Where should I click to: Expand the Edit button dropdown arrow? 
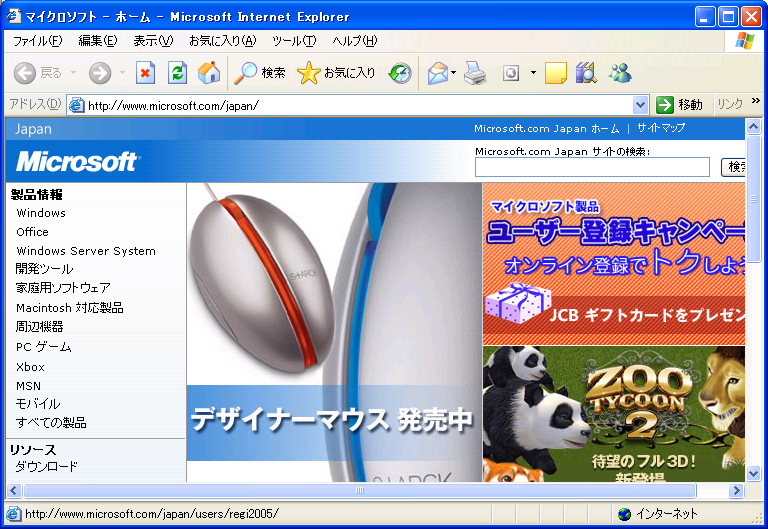click(533, 73)
